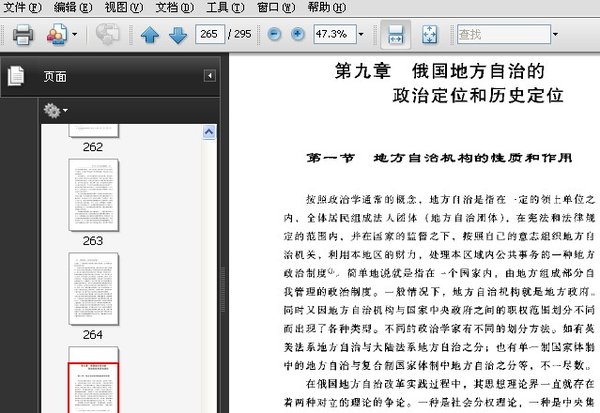600x413 pixels.
Task: Click the Print icon in the toolbar
Action: [x=23, y=35]
